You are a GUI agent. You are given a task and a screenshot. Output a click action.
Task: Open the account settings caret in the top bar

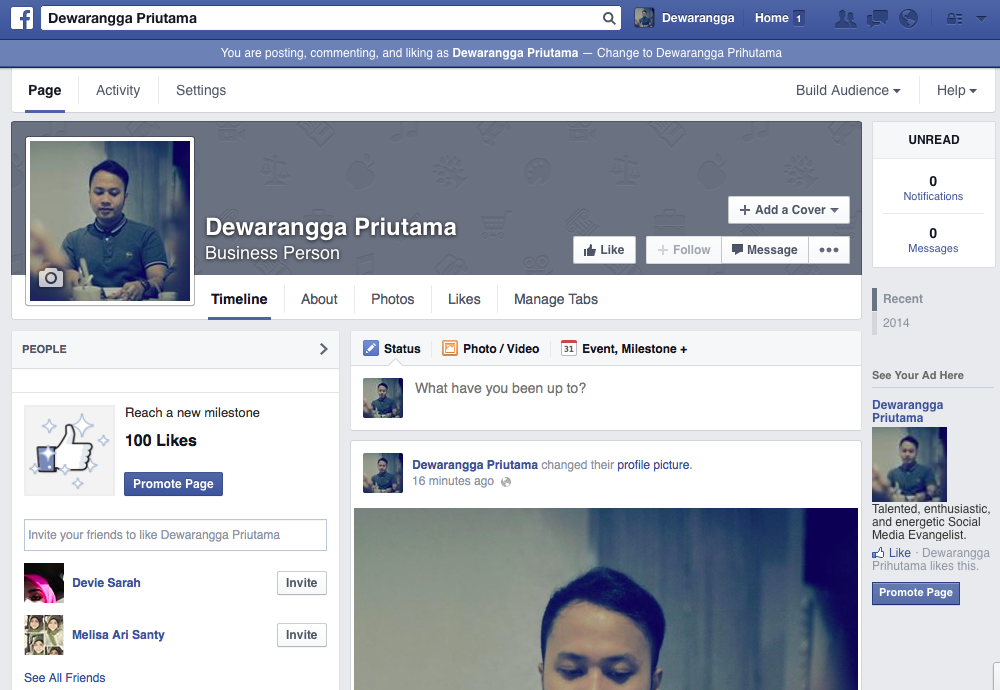click(x=983, y=17)
